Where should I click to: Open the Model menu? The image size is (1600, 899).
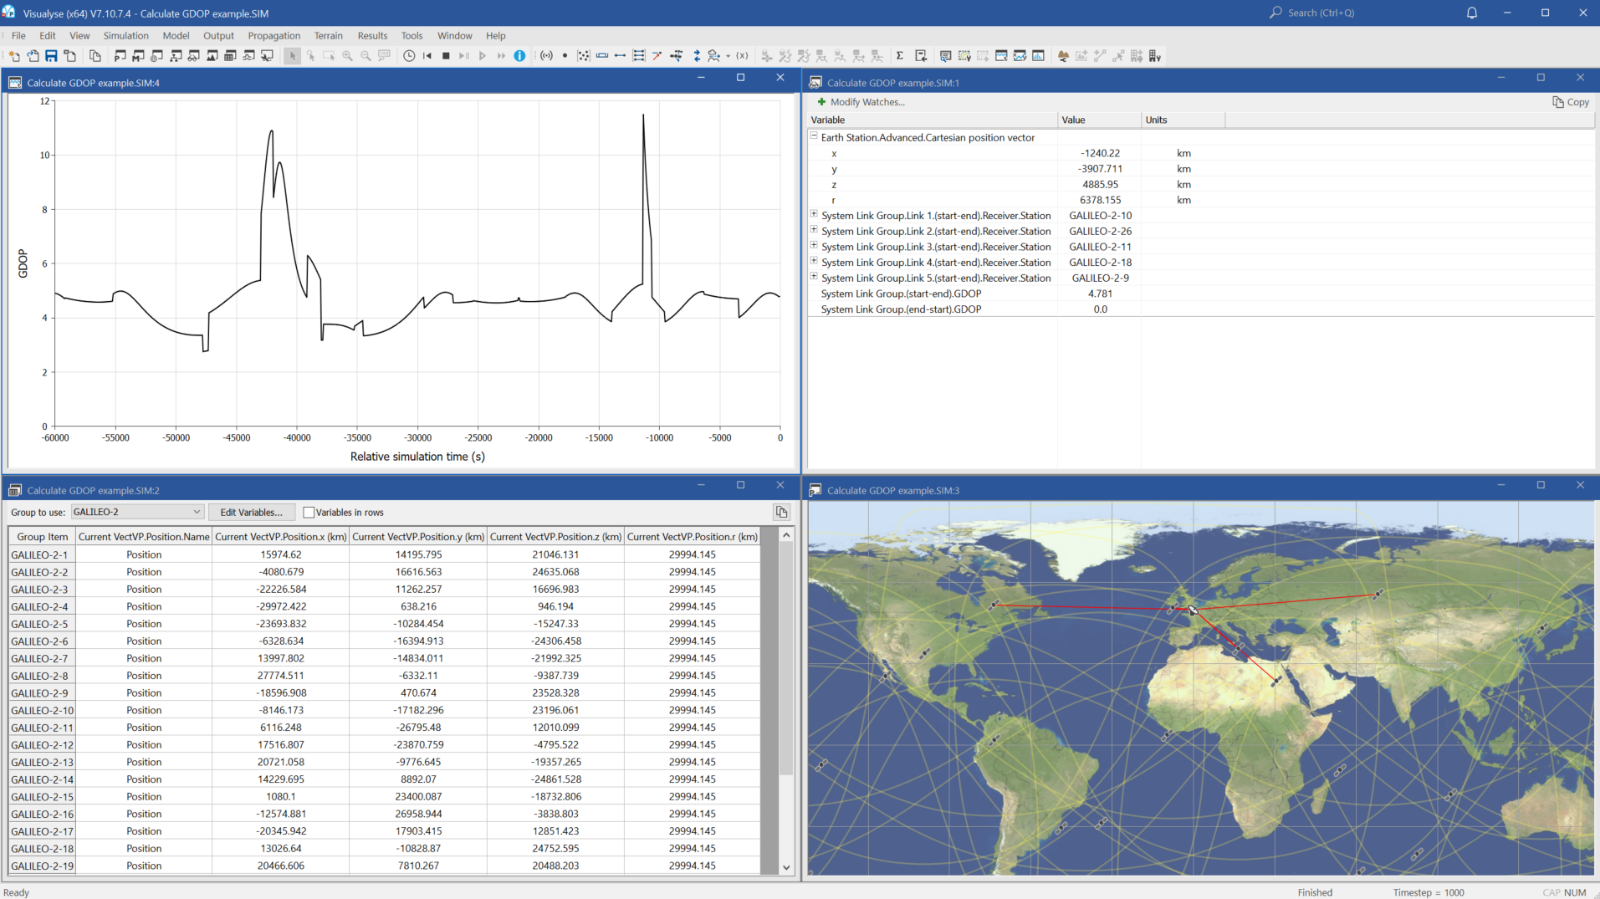[176, 35]
